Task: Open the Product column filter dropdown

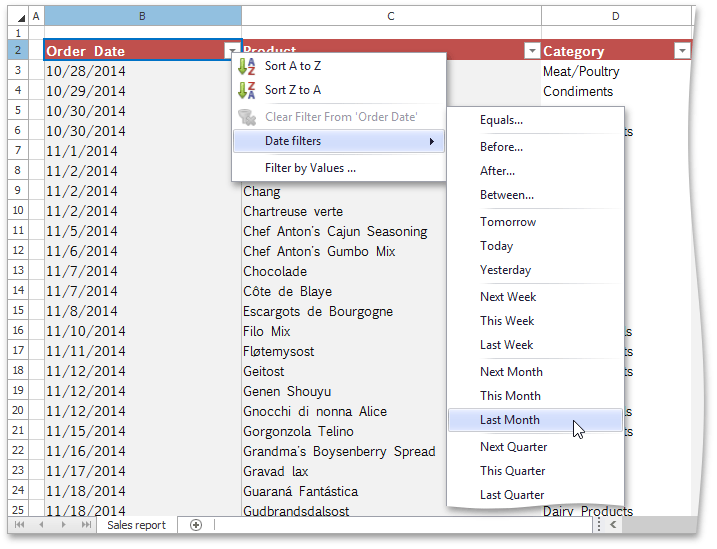Action: tap(532, 50)
